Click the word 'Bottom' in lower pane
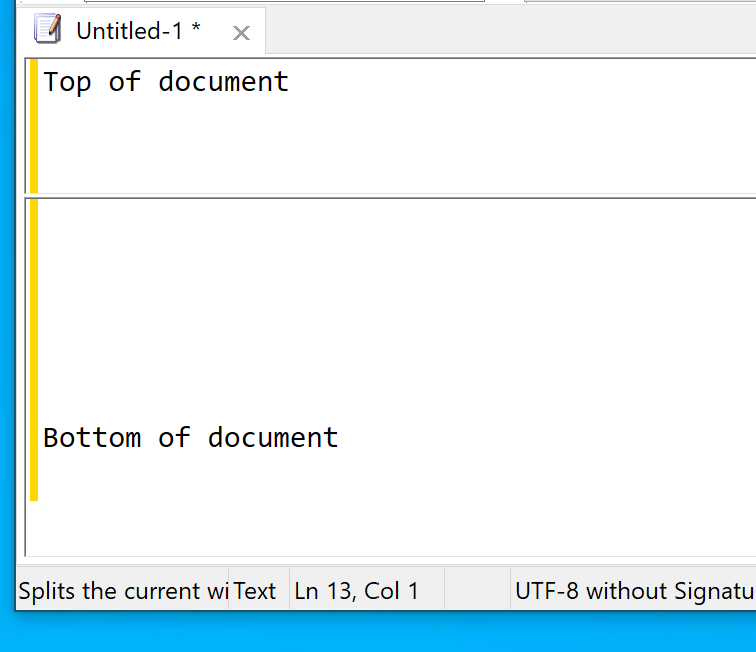 [x=92, y=437]
